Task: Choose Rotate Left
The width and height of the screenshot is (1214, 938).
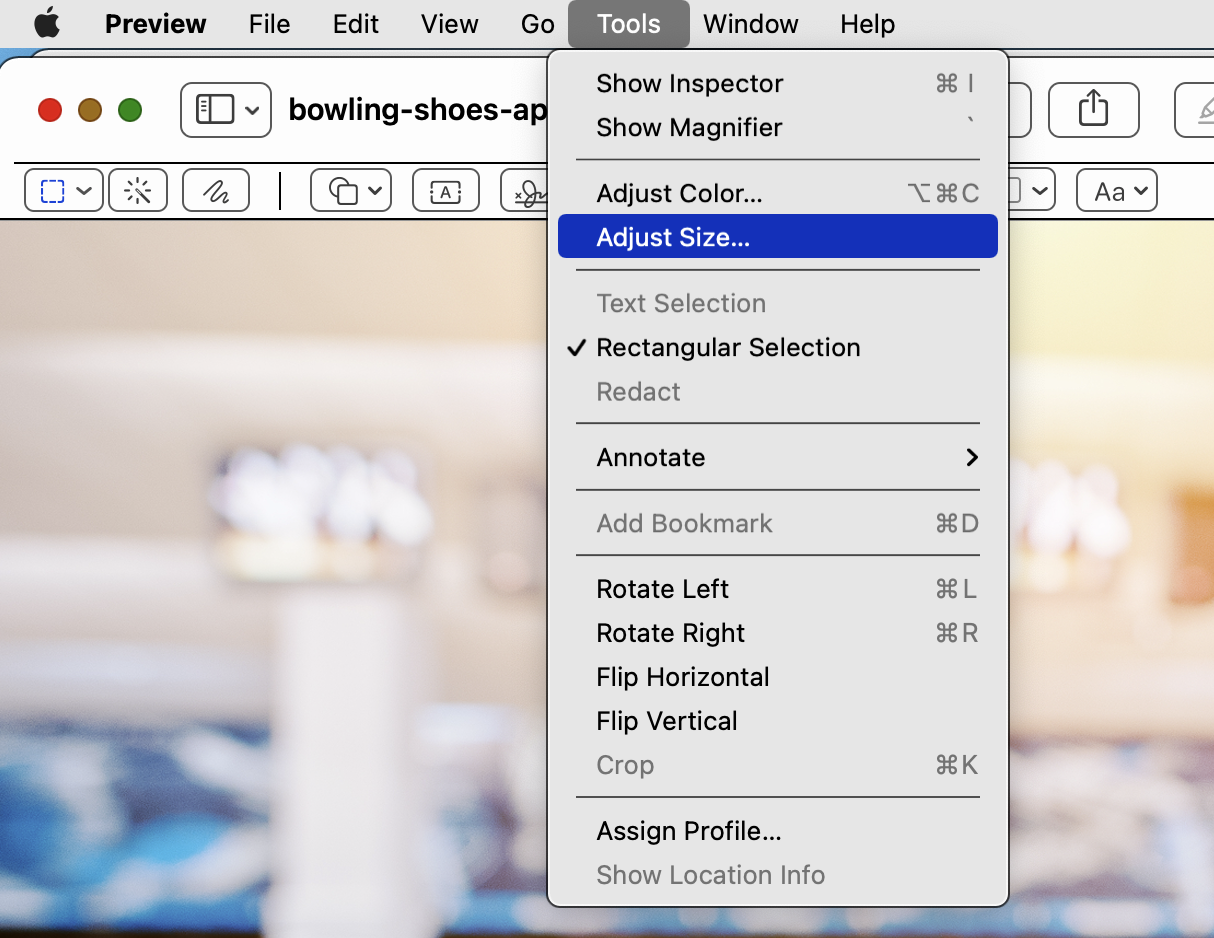Action: [x=778, y=589]
